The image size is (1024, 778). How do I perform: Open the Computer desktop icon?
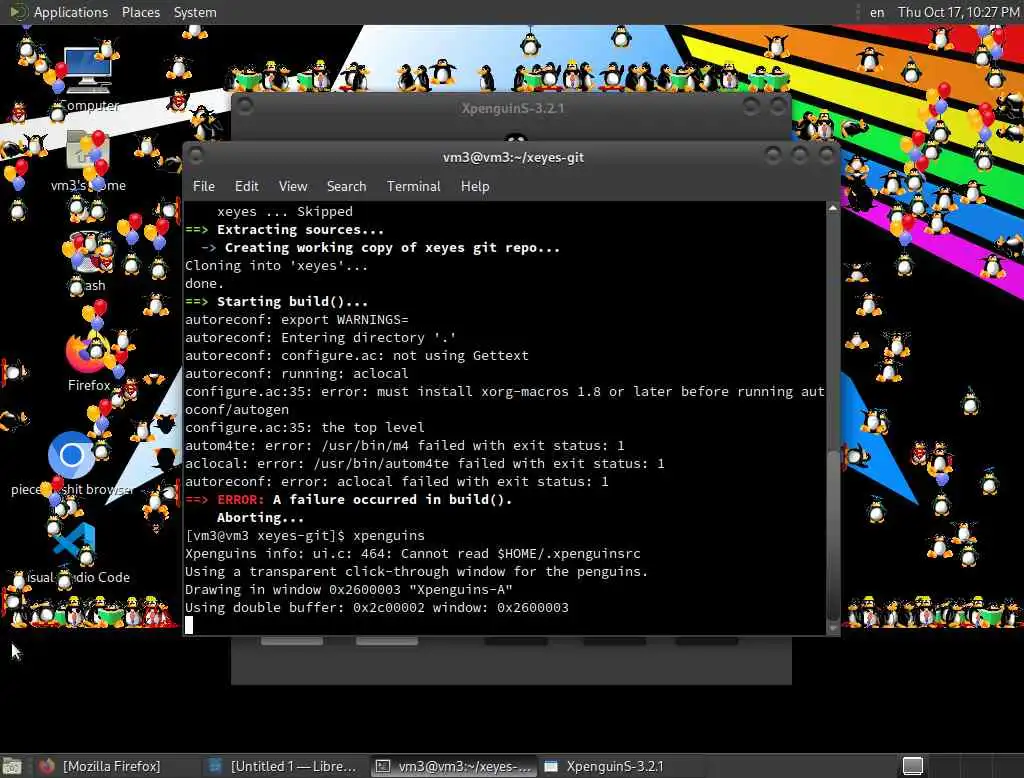pos(88,71)
